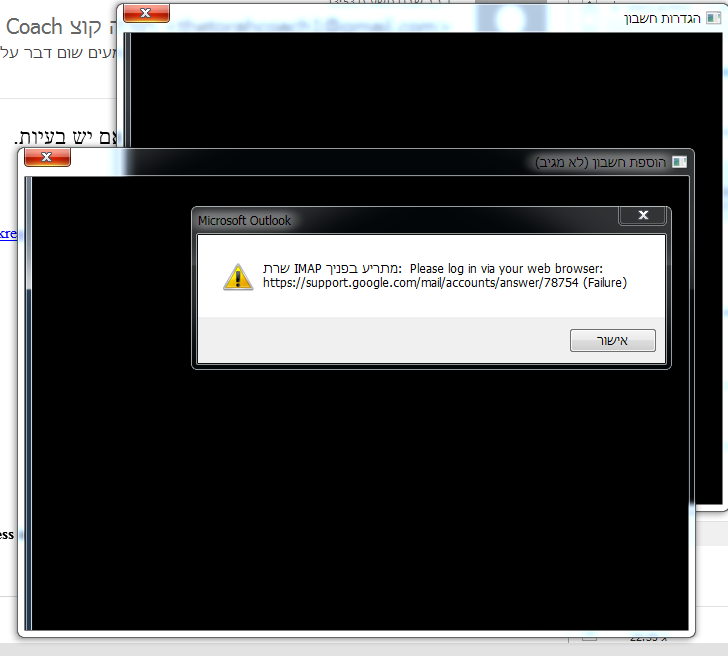Image resolution: width=728 pixels, height=656 pixels.
Task: Click the Microsoft Outlook dialog title
Action: 244,221
